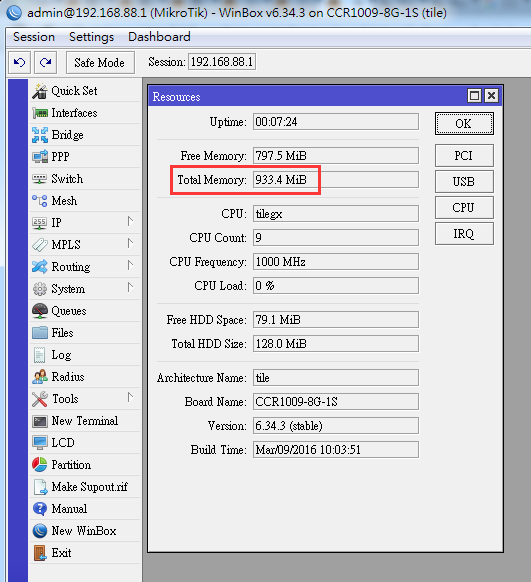Click the PCI button

[464, 156]
